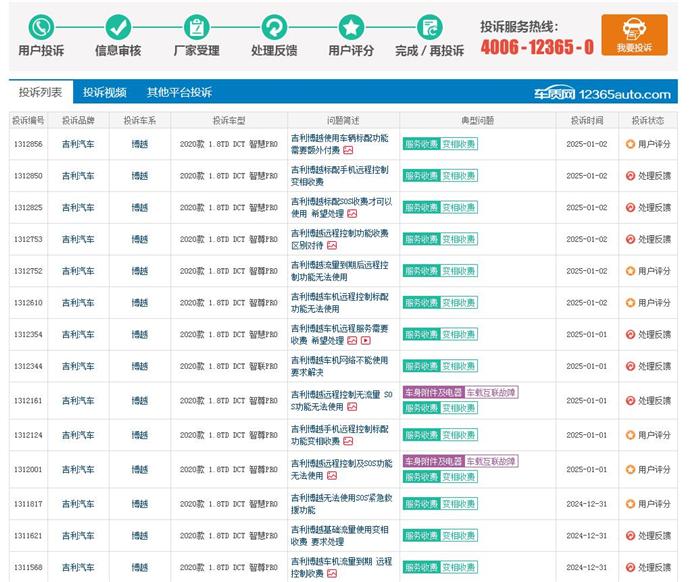Click the 用户评分 status icon for complaint 1312610

pyautogui.click(x=630, y=303)
